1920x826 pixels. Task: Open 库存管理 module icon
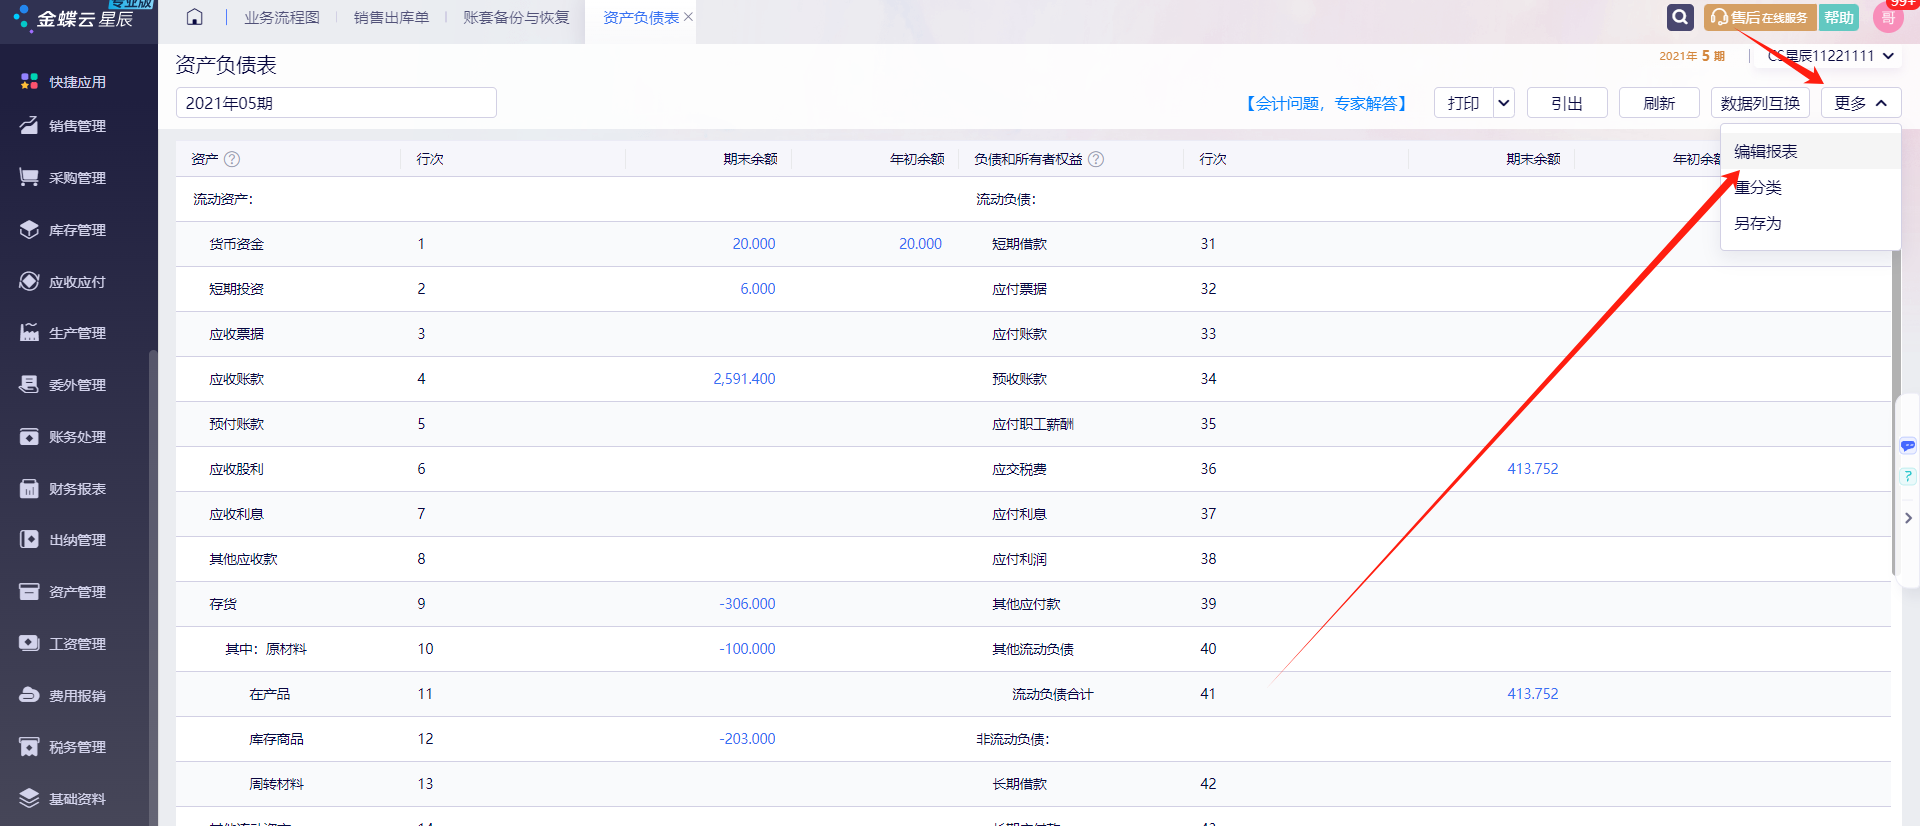[29, 230]
